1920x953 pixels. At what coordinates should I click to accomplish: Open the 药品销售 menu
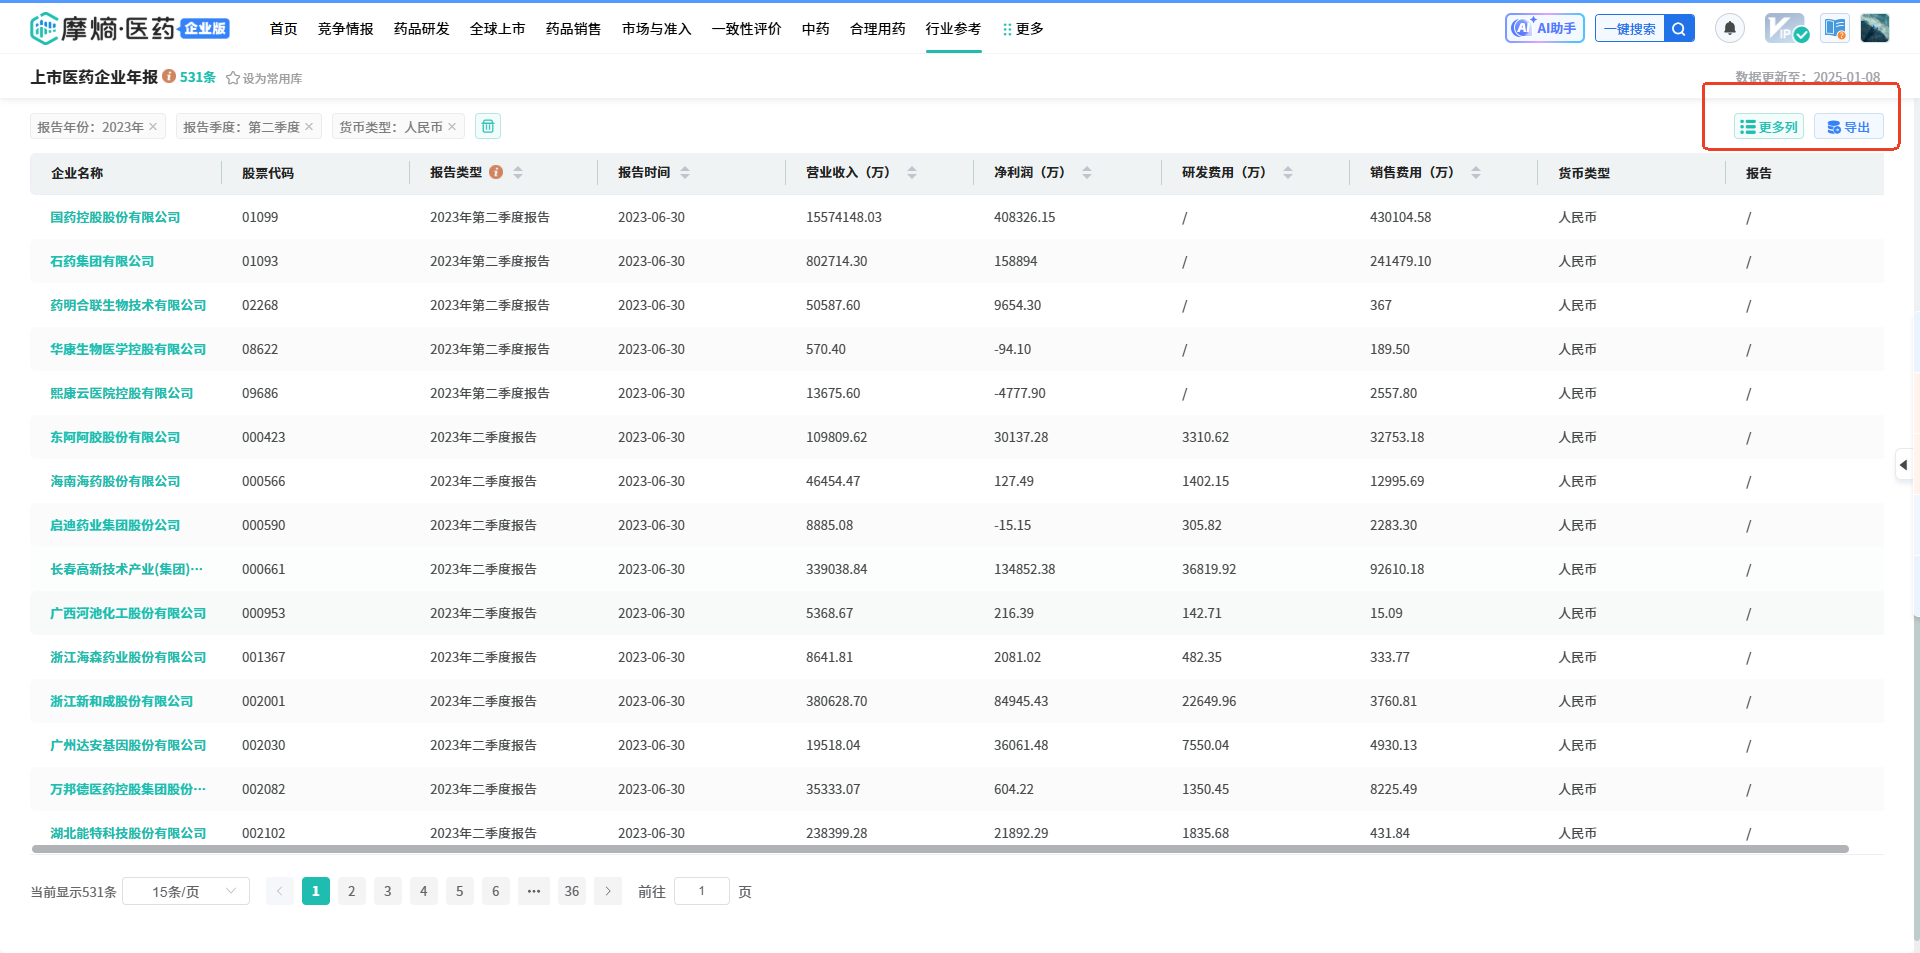574,29
